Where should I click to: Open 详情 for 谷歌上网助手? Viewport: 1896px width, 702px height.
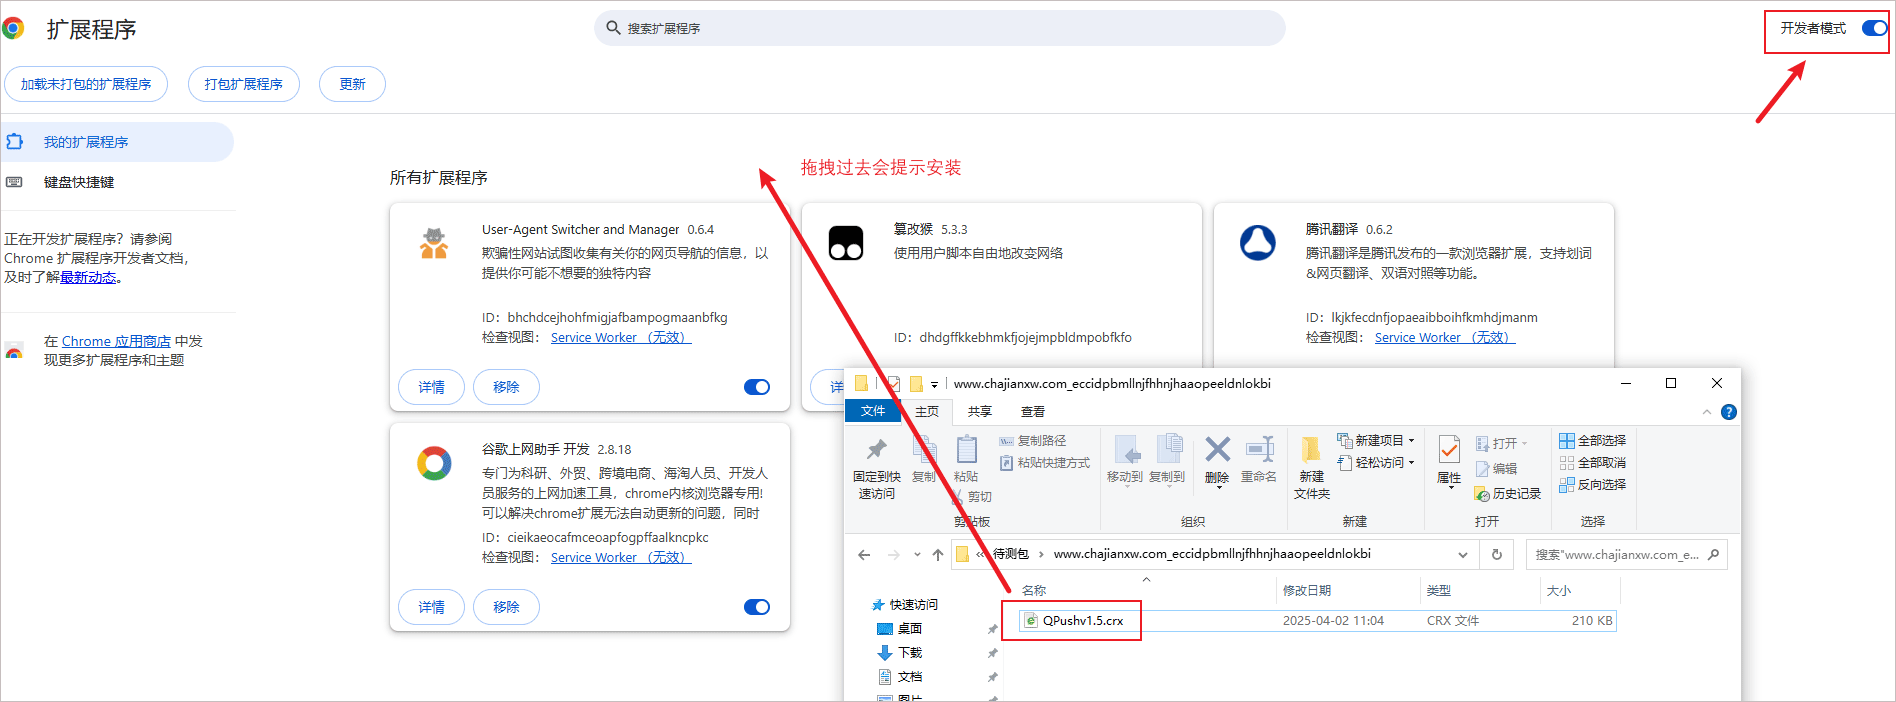(x=432, y=607)
